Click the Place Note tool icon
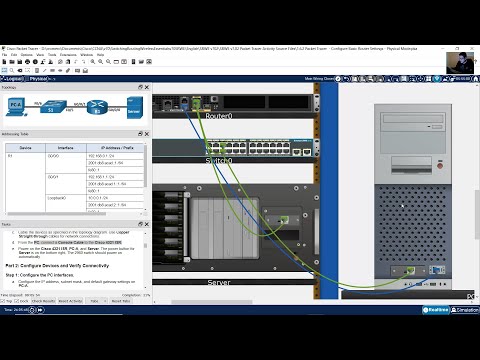This screenshot has width=480, height=360. (37, 70)
